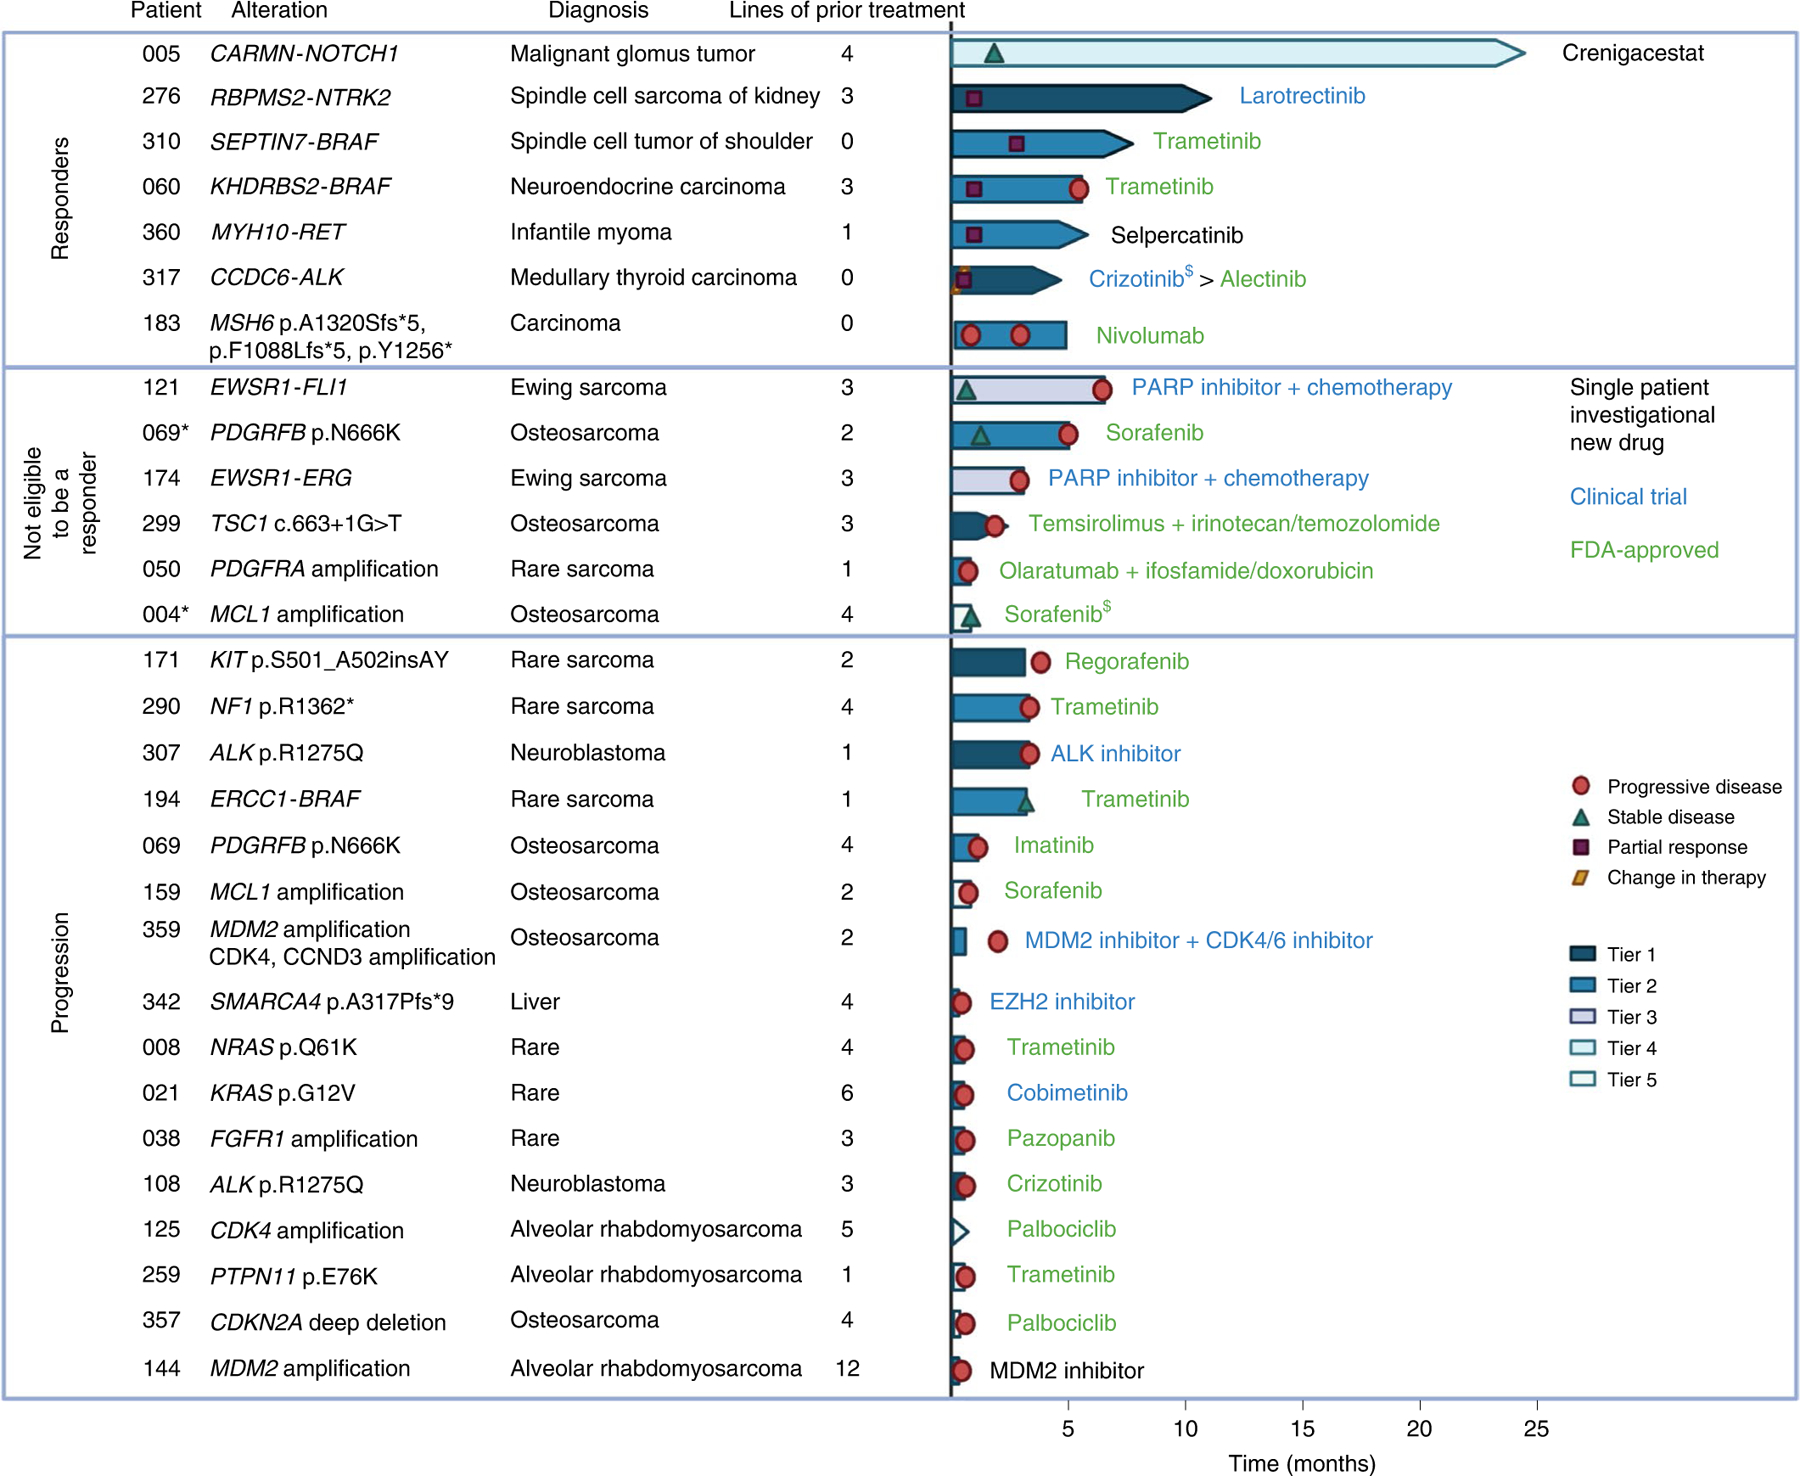Screen dimensions: 1800x1476
Task: Select the partial response square in patient 276's bar
Action: pyautogui.click(x=974, y=98)
